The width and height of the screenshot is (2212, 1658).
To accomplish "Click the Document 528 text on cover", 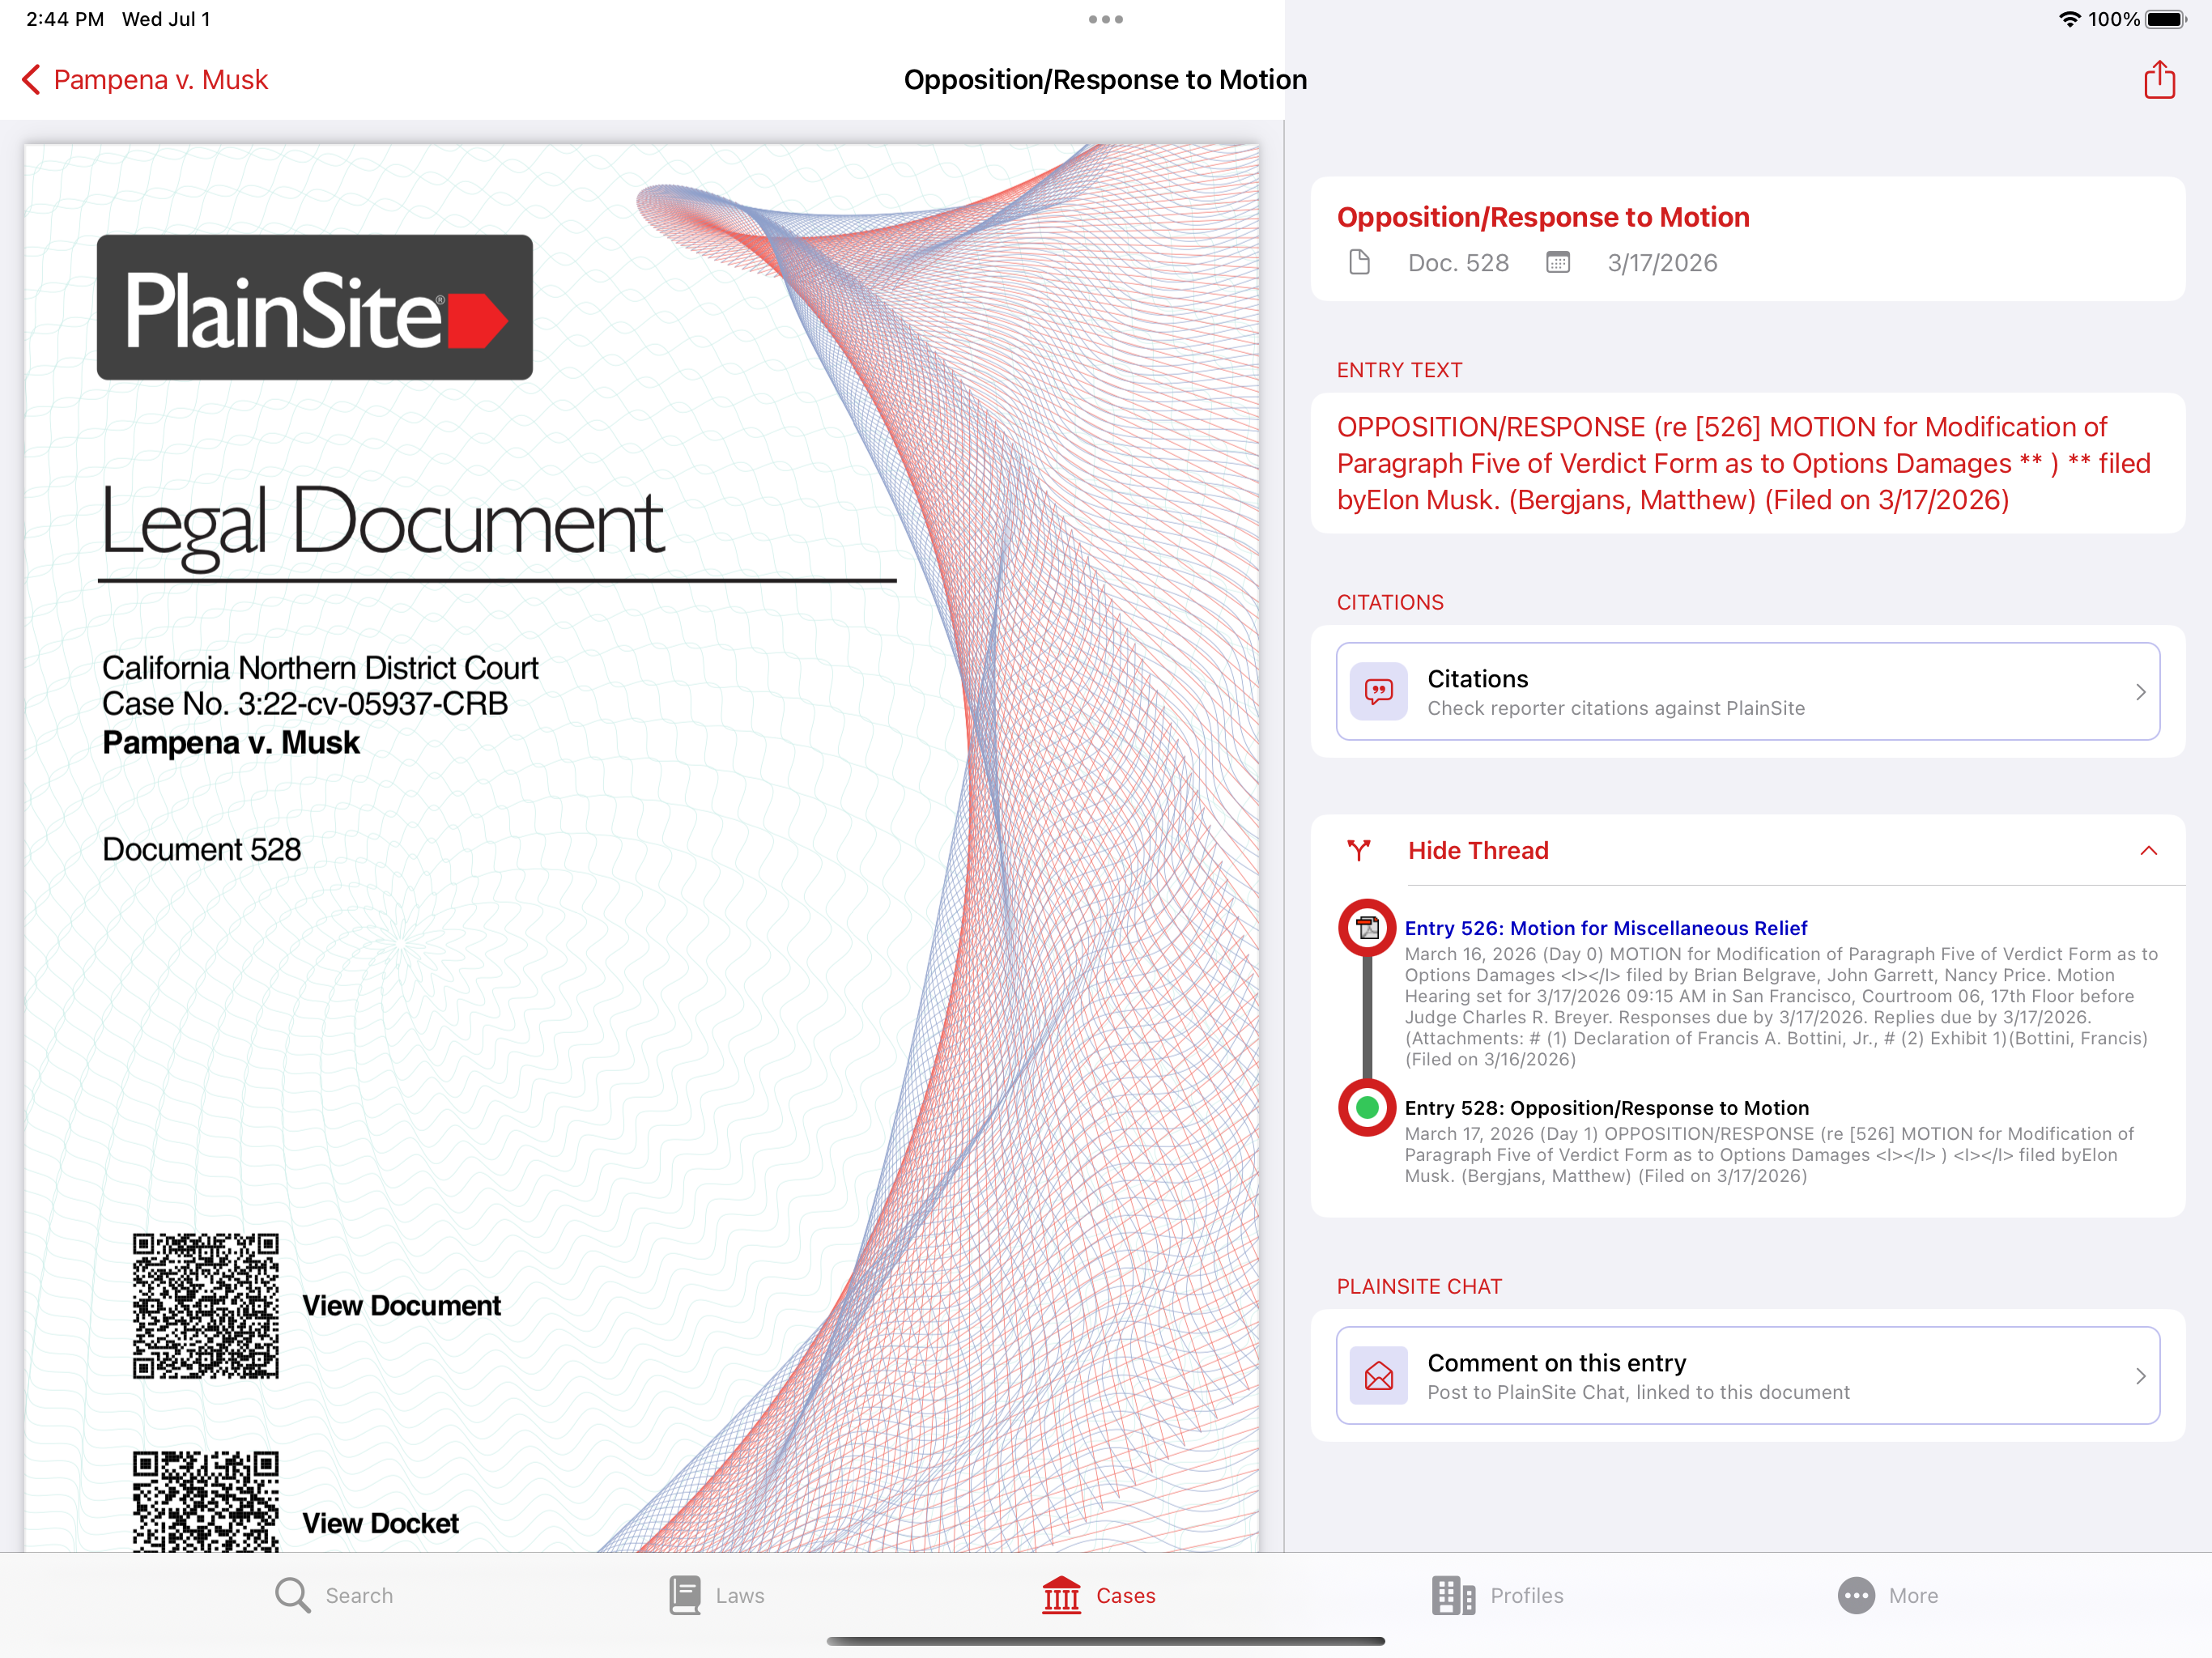I will pos(201,849).
